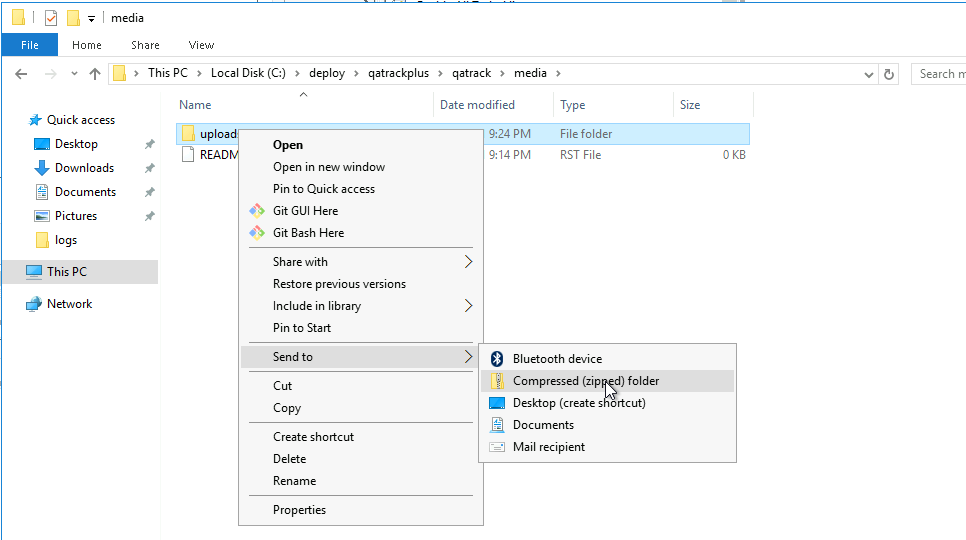
Task: Choose Open in new window
Action: click(360, 167)
